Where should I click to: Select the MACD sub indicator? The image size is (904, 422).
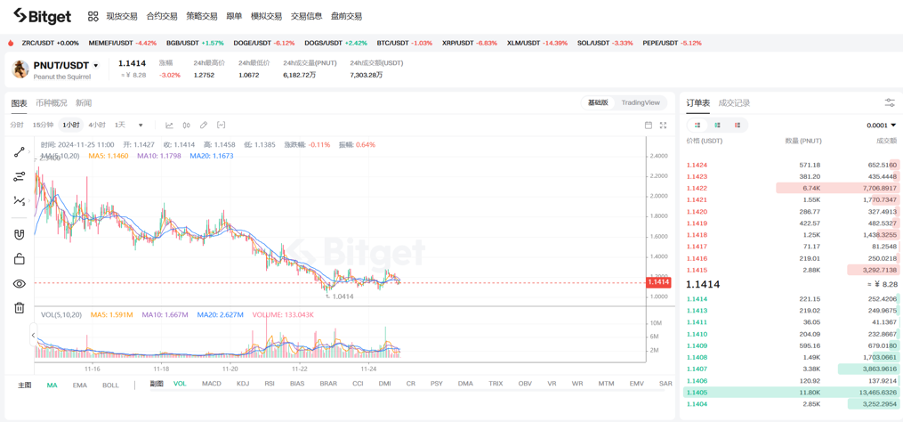pos(212,383)
